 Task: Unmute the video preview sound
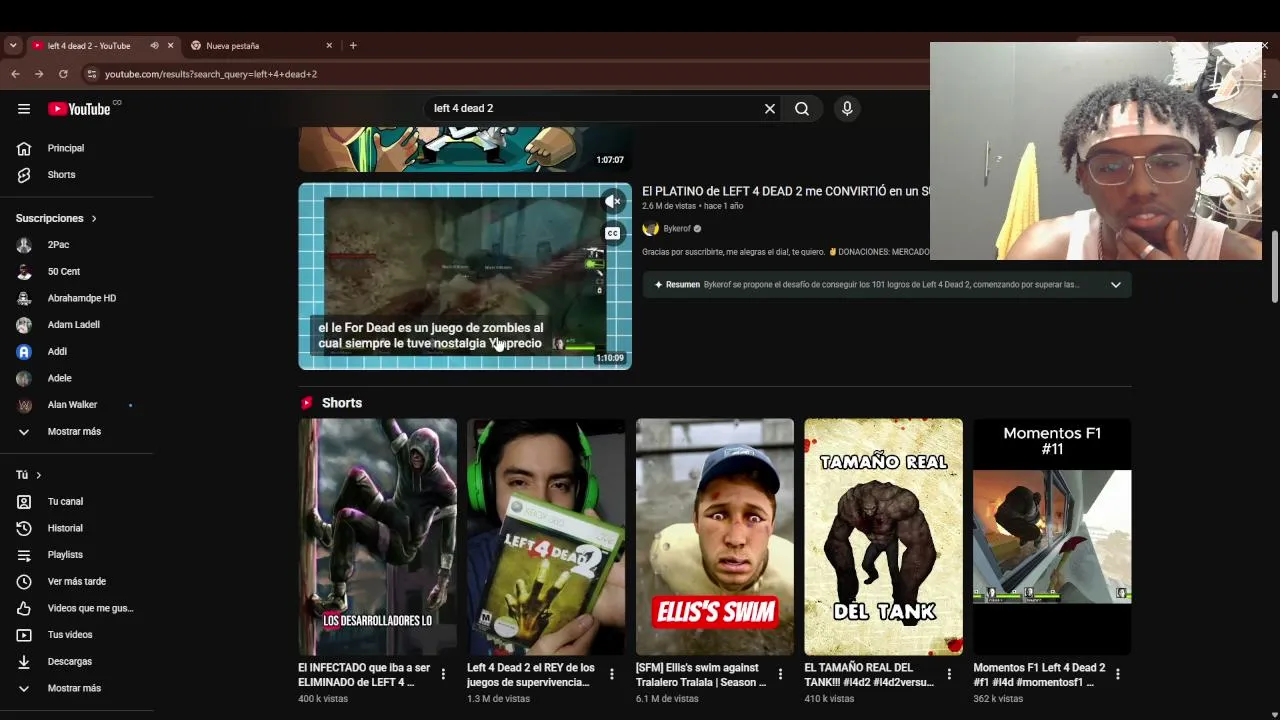point(613,201)
